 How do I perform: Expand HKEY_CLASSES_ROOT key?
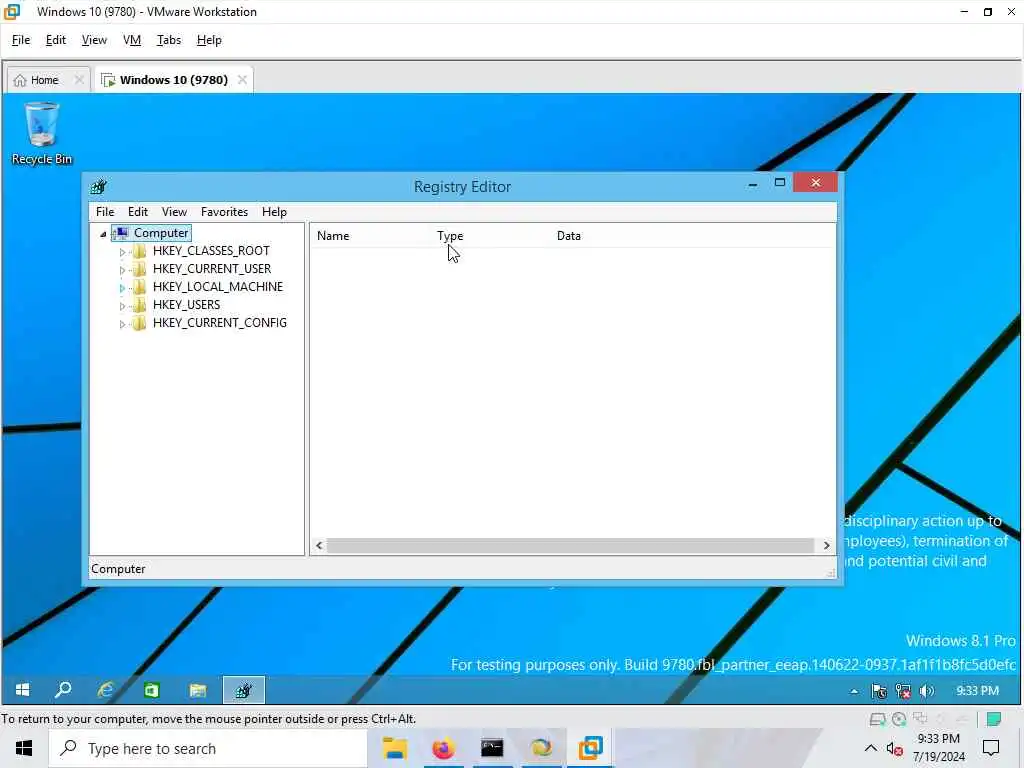click(122, 251)
